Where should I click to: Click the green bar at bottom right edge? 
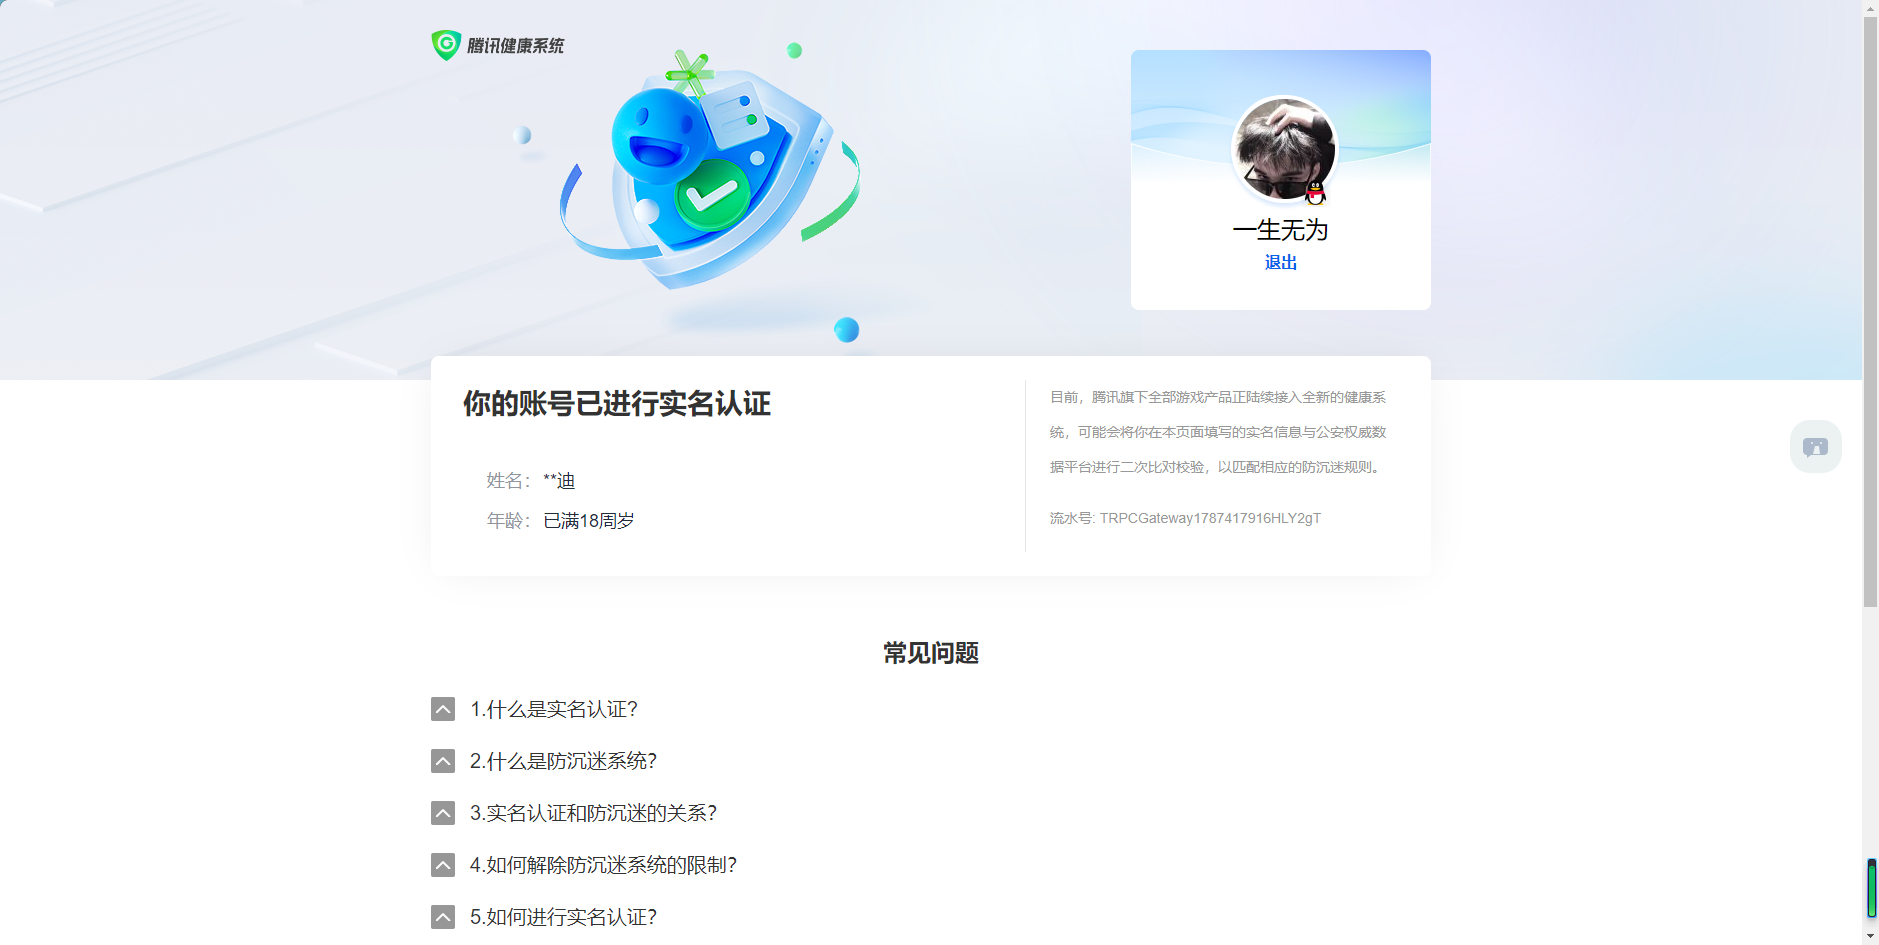coord(1871,888)
